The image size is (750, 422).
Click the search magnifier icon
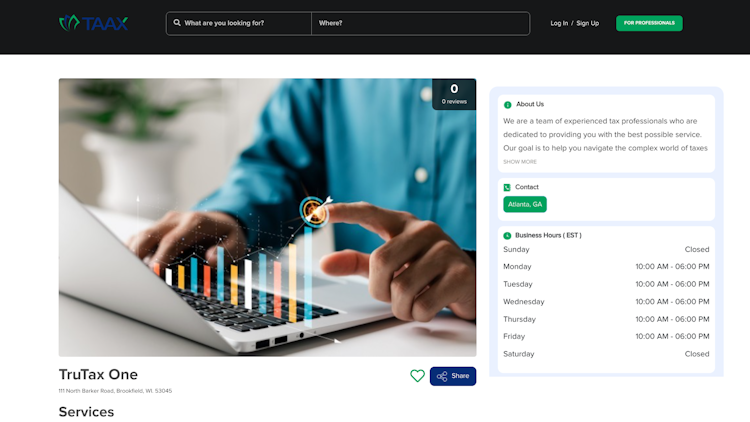pos(177,23)
